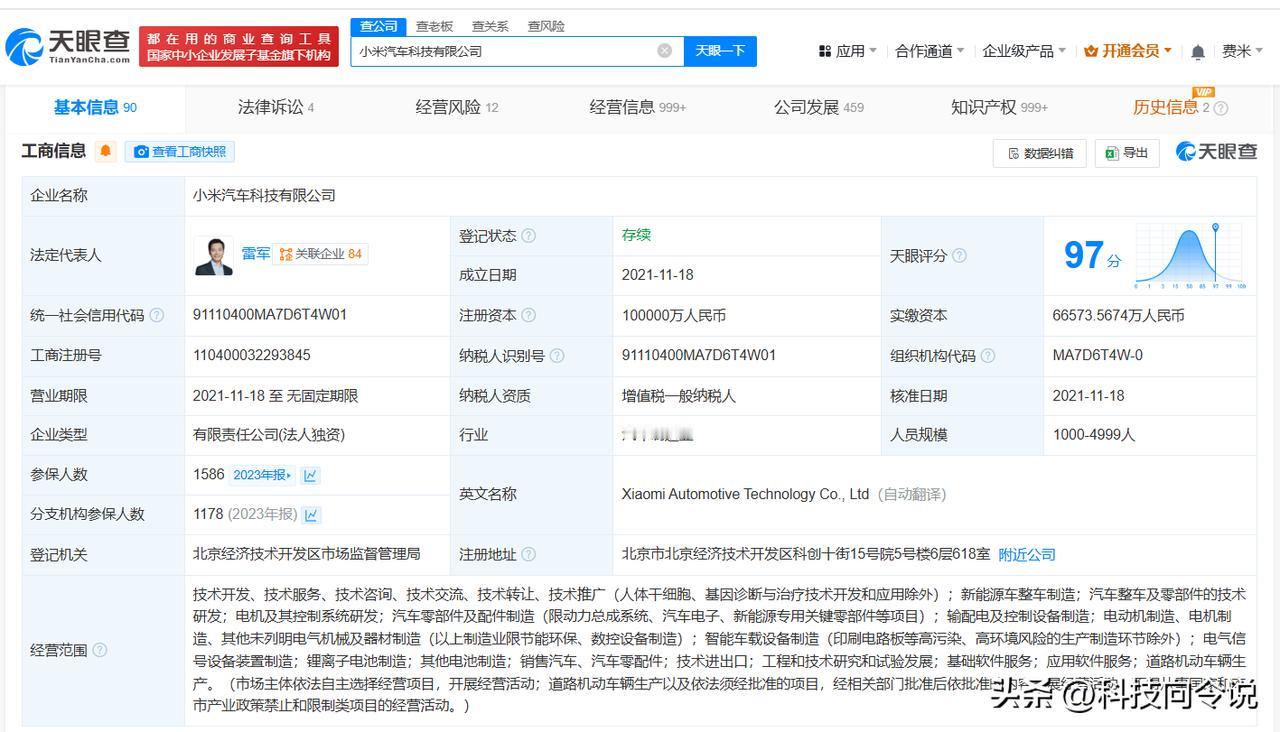Viewport: 1280px width, 732px height.
Task: Click organization code MA7D6T4W-0
Action: [1098, 355]
